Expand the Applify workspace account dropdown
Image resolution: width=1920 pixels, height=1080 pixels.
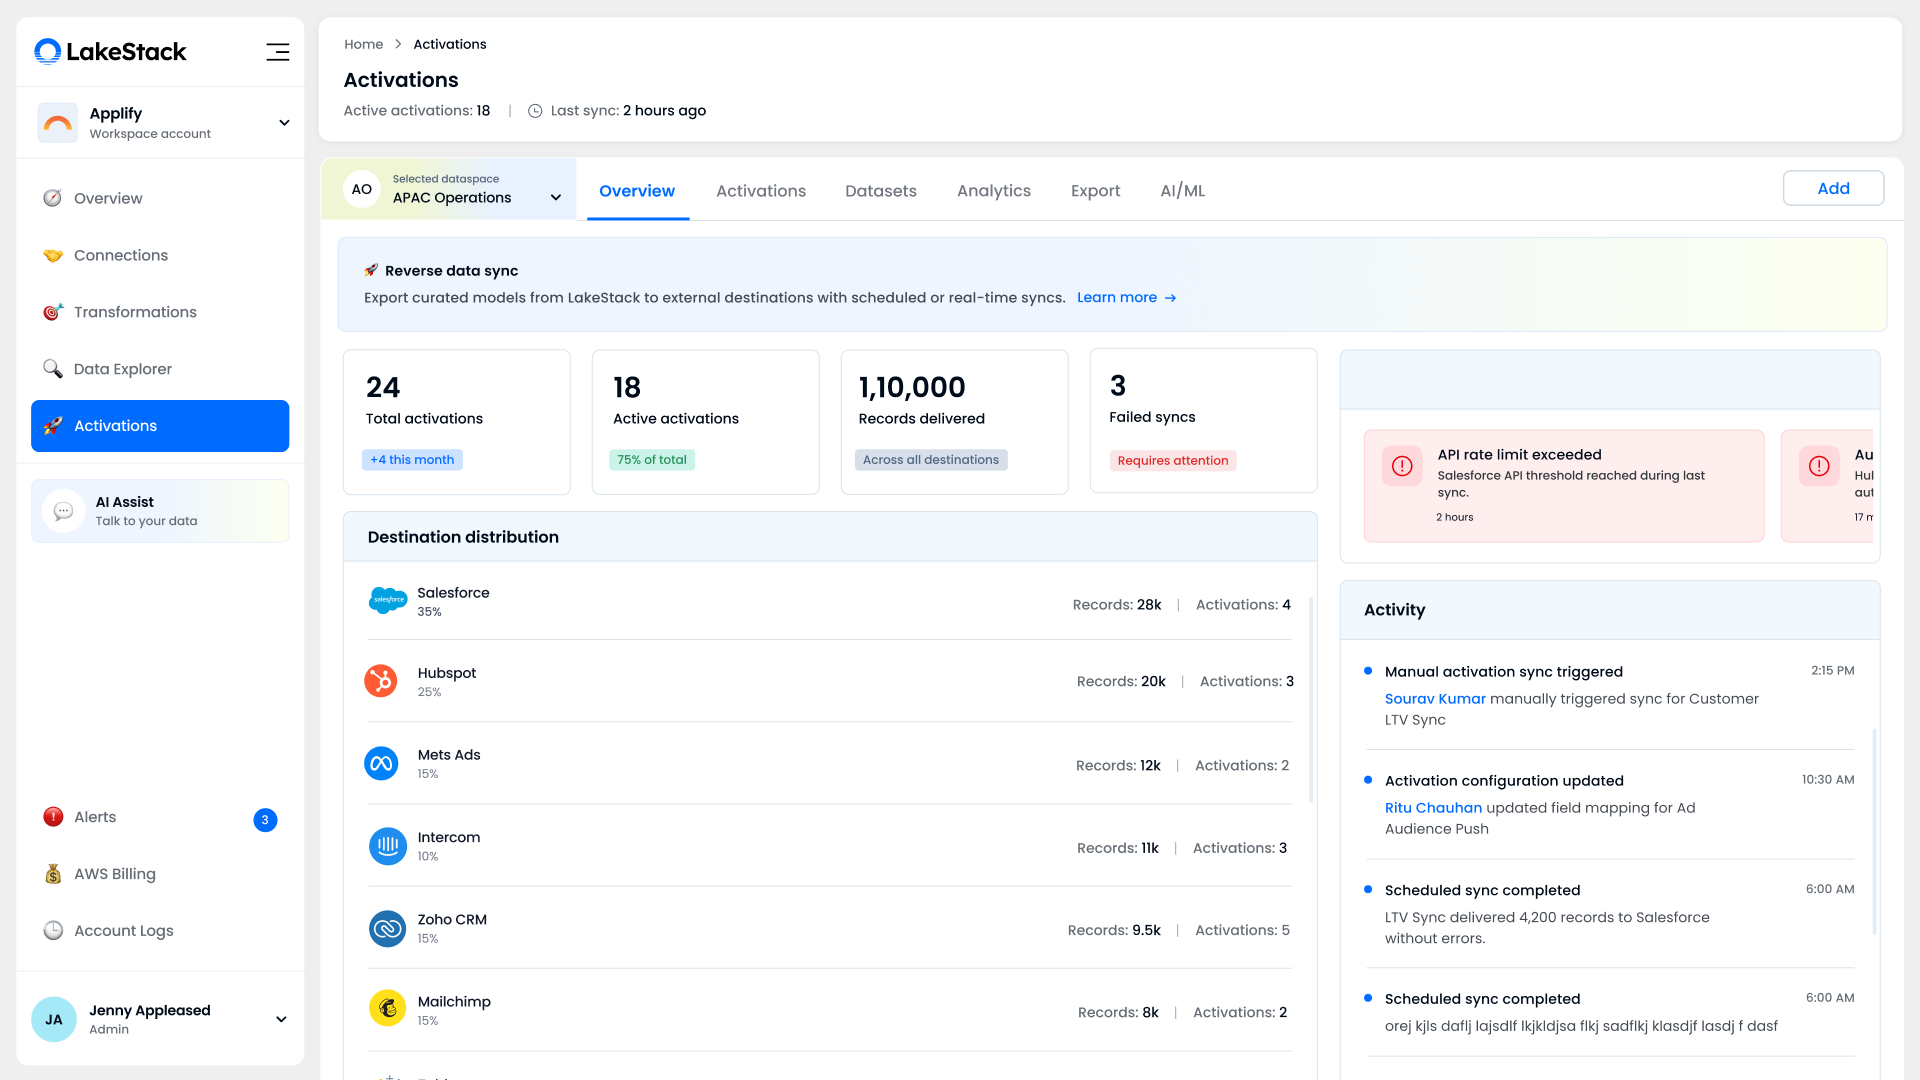point(284,123)
